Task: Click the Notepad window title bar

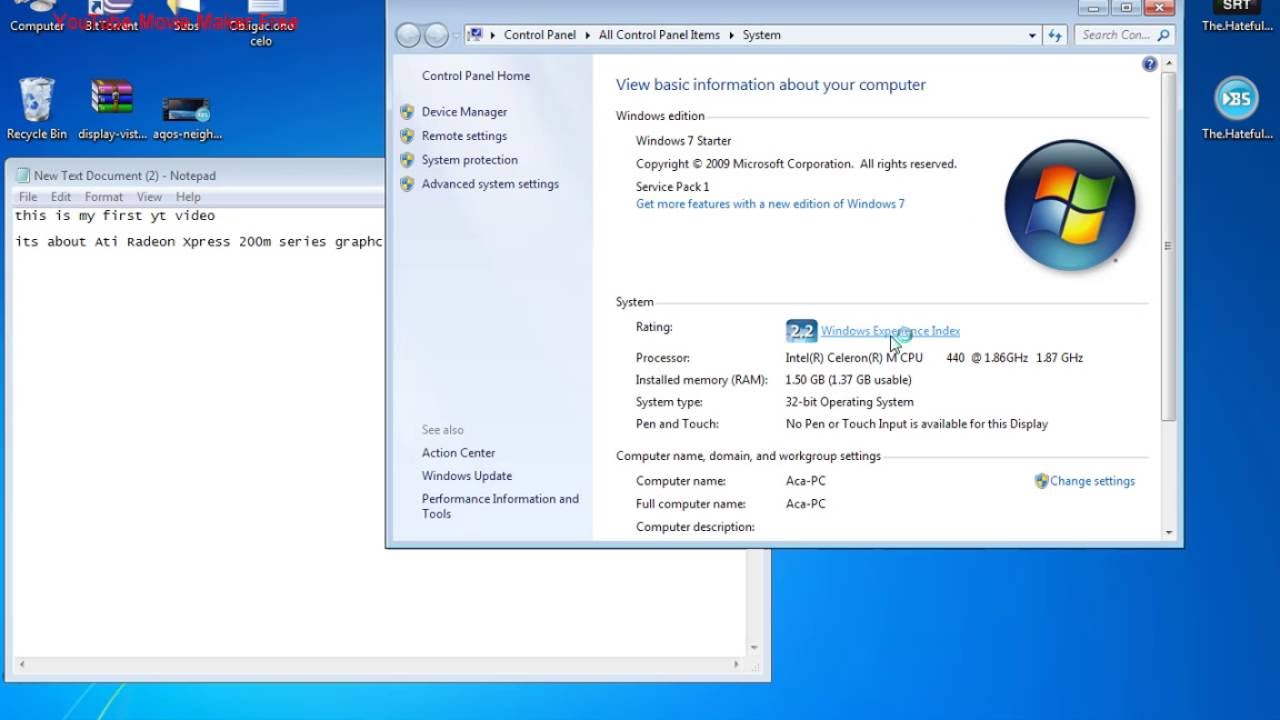Action: 197,175
